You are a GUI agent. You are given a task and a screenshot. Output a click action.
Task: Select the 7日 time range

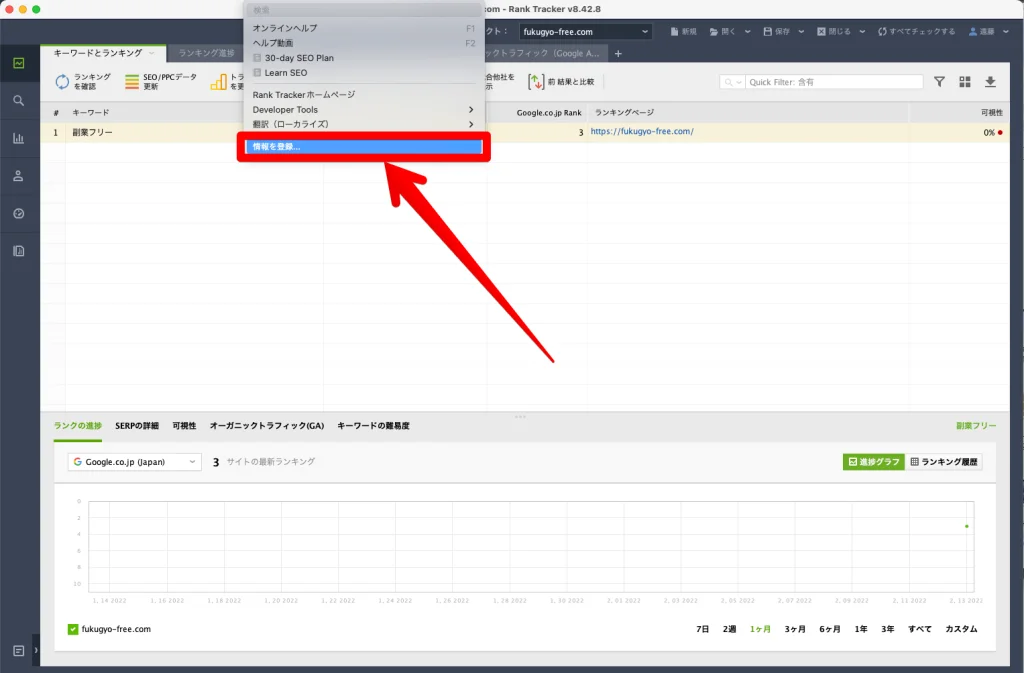coord(702,629)
